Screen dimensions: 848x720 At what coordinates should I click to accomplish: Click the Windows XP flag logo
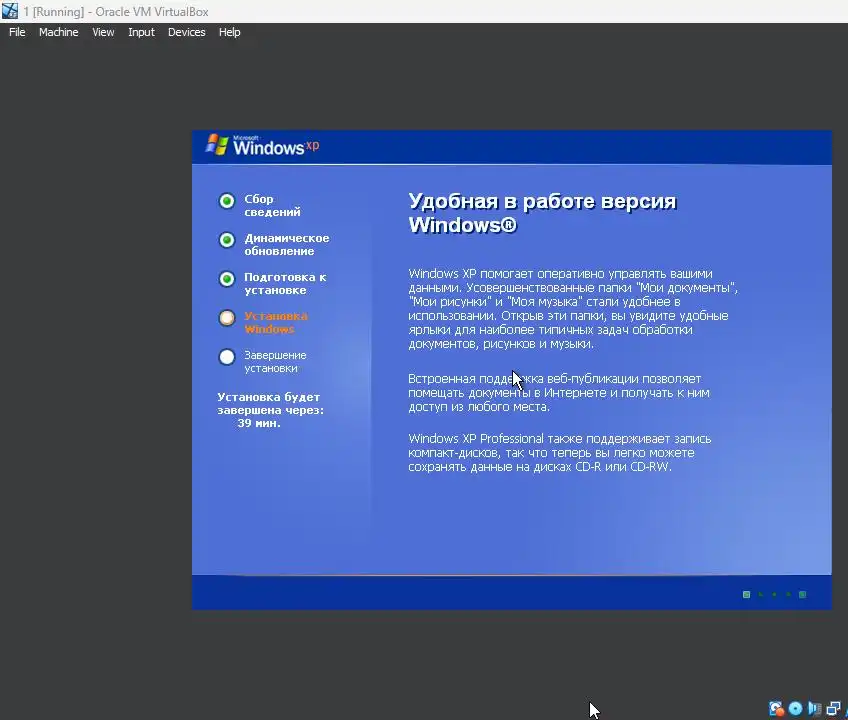point(217,144)
